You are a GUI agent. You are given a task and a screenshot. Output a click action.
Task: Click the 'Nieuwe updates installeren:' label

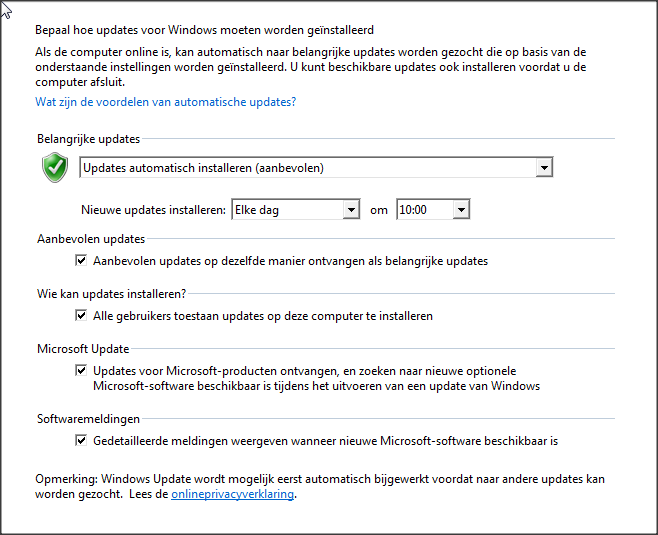[x=154, y=210]
